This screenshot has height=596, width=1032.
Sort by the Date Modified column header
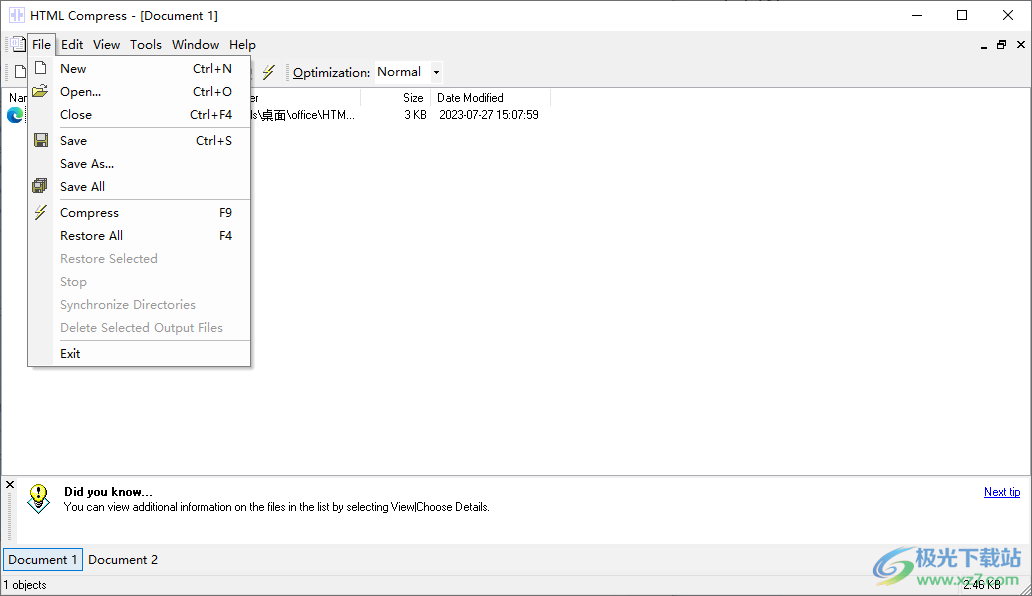coord(490,98)
